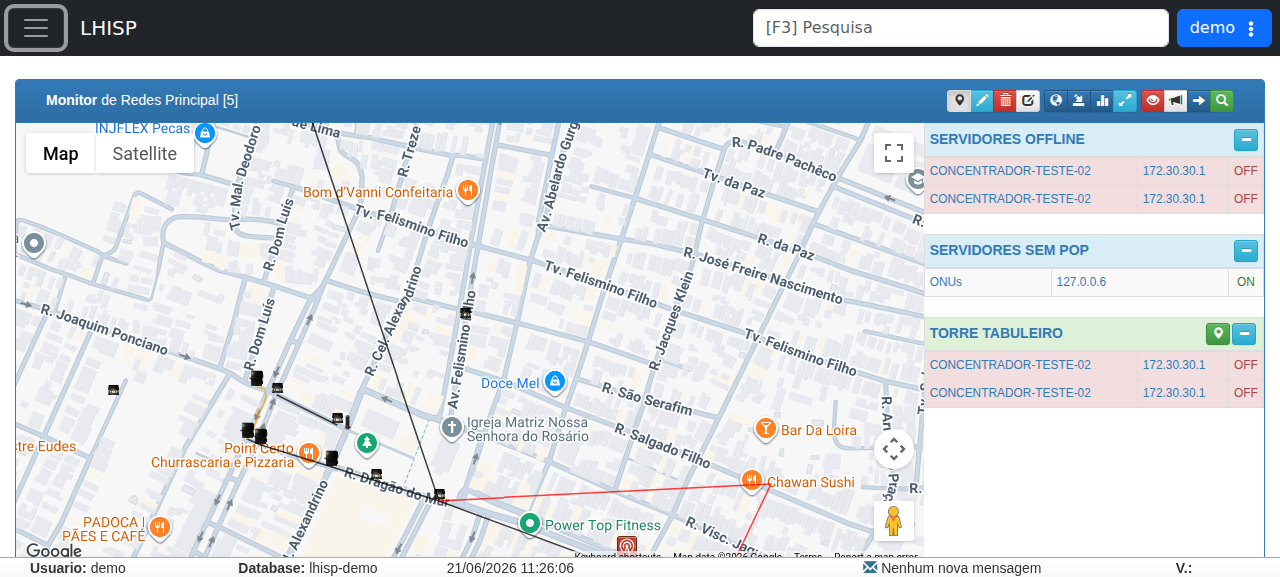The height and width of the screenshot is (577, 1280).
Task: Select the map marker tool in the toolbar
Action: tap(959, 100)
